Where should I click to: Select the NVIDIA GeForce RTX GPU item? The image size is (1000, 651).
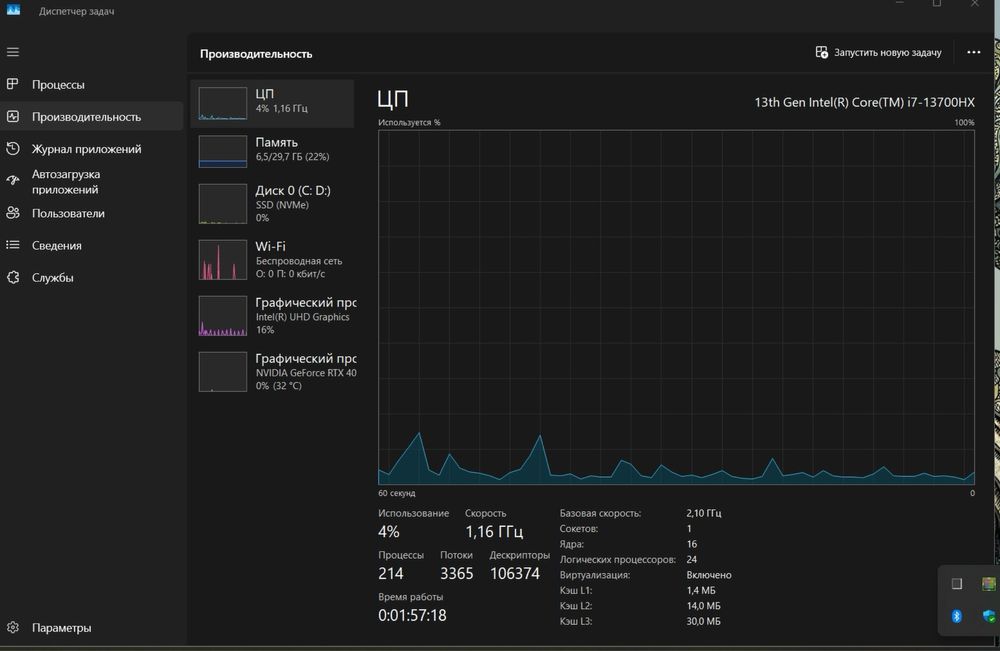(x=272, y=372)
